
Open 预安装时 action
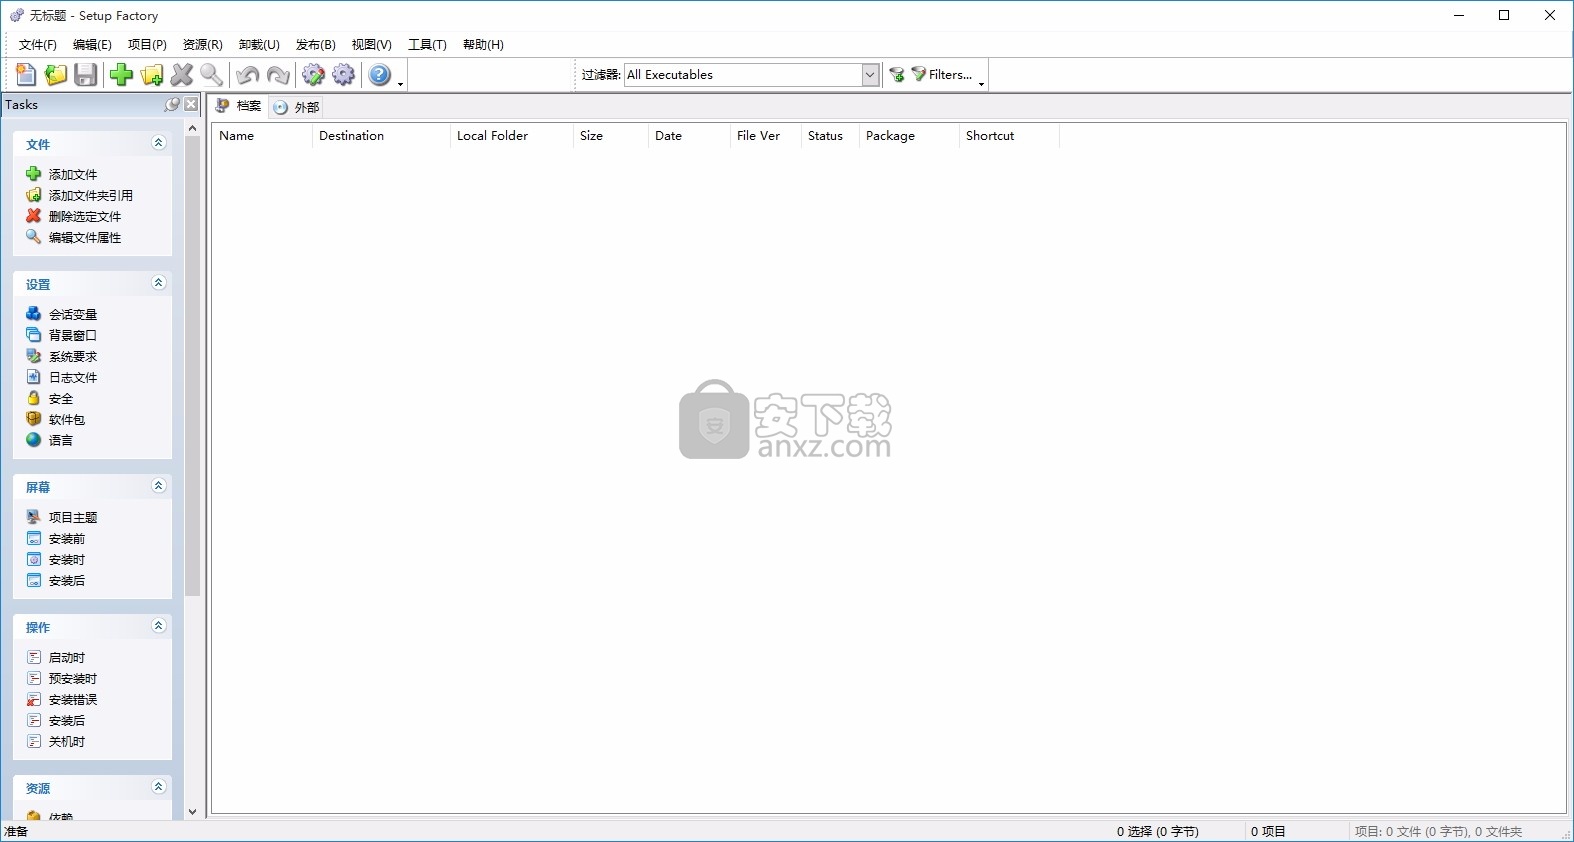point(73,678)
